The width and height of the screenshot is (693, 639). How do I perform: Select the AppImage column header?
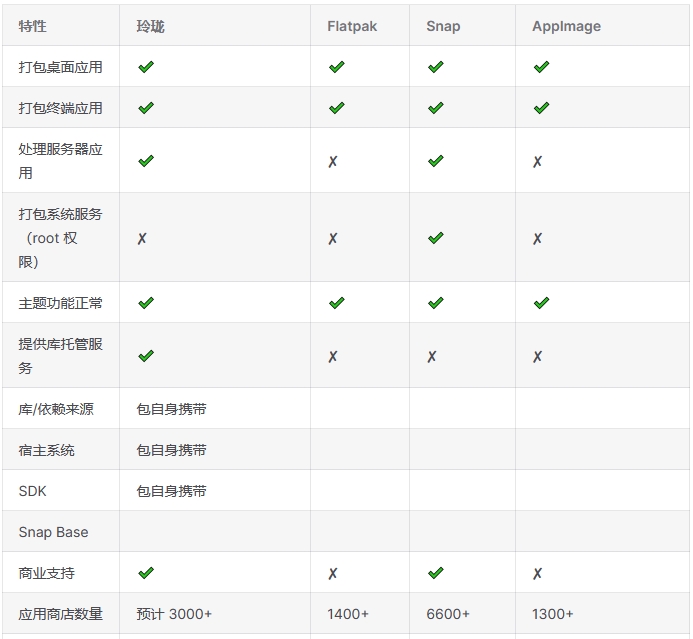tap(566, 26)
